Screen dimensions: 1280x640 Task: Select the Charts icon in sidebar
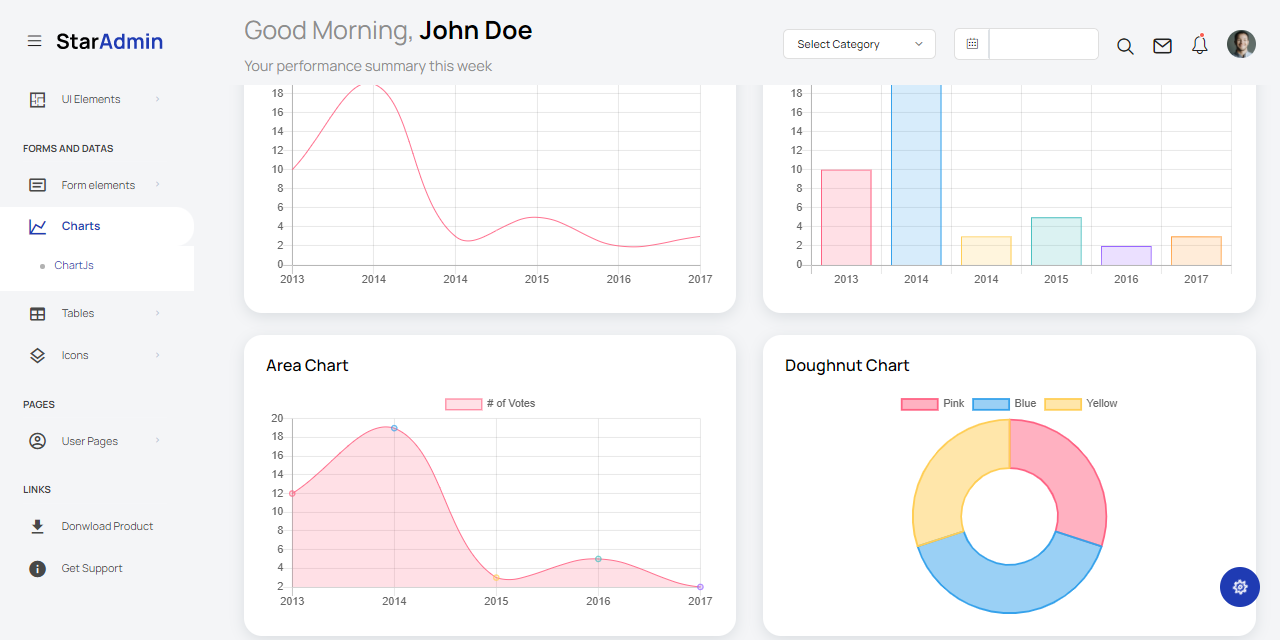[x=37, y=227]
